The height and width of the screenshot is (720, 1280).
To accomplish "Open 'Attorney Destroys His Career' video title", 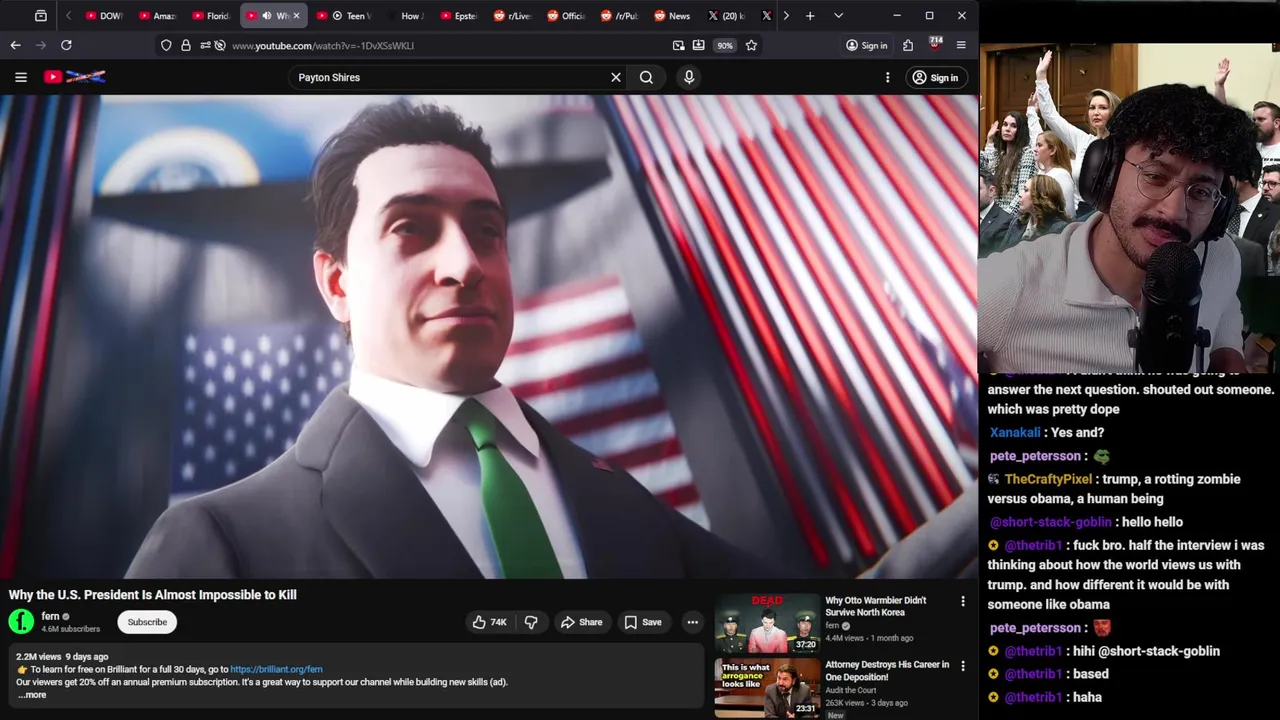I will (887, 670).
